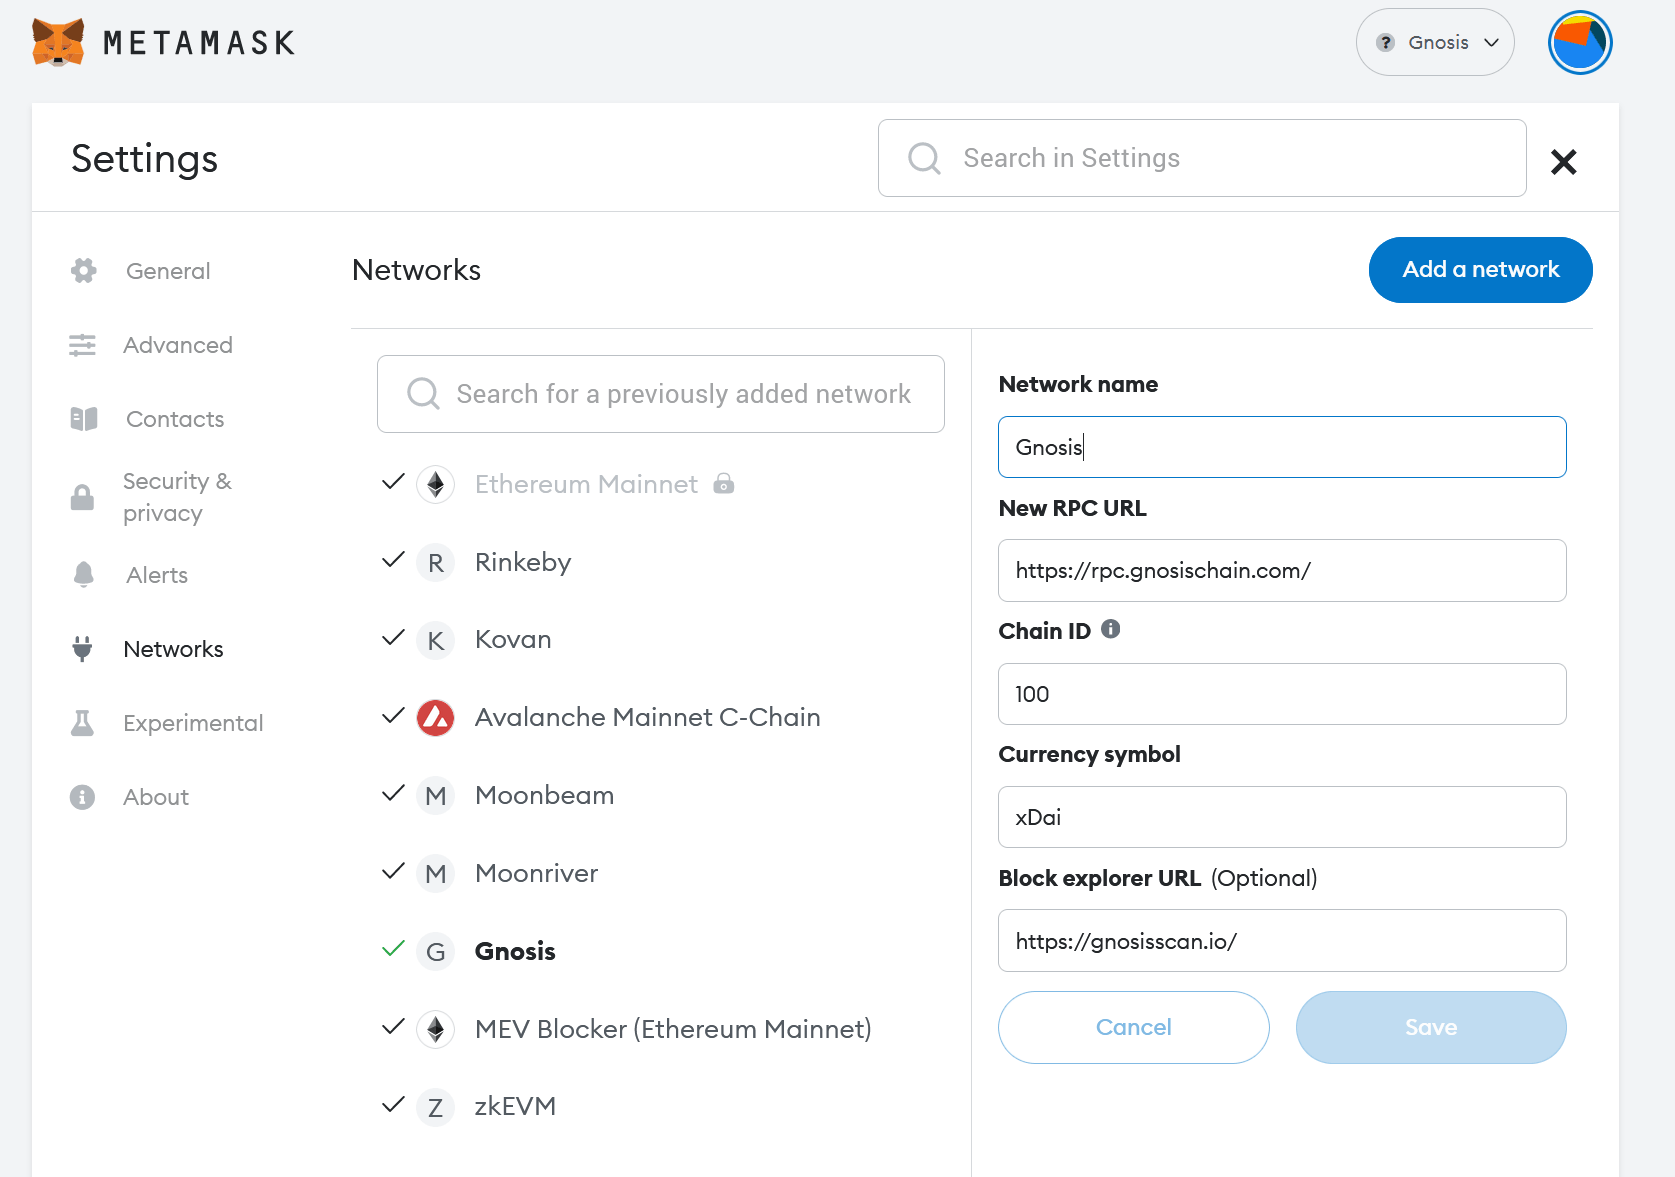Click the Security & privacy lock icon

(83, 497)
